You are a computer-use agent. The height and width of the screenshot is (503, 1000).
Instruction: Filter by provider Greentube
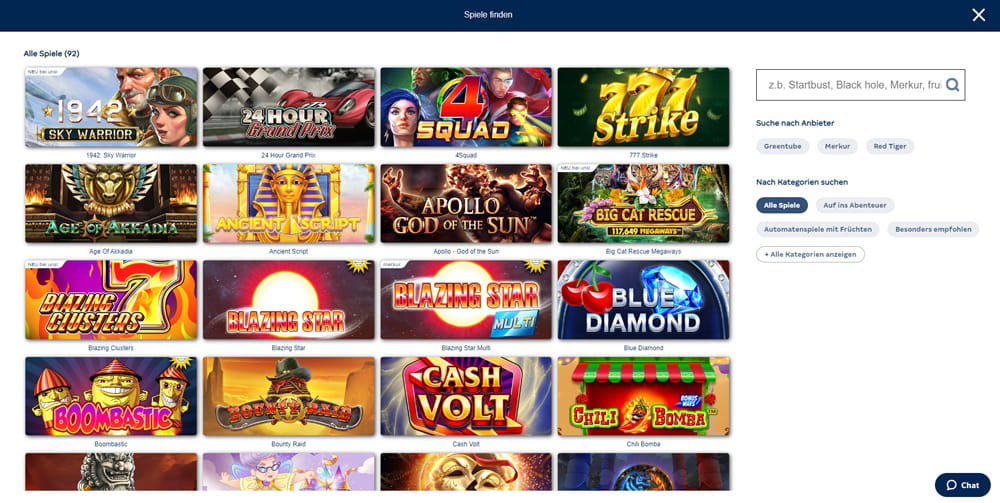(783, 147)
